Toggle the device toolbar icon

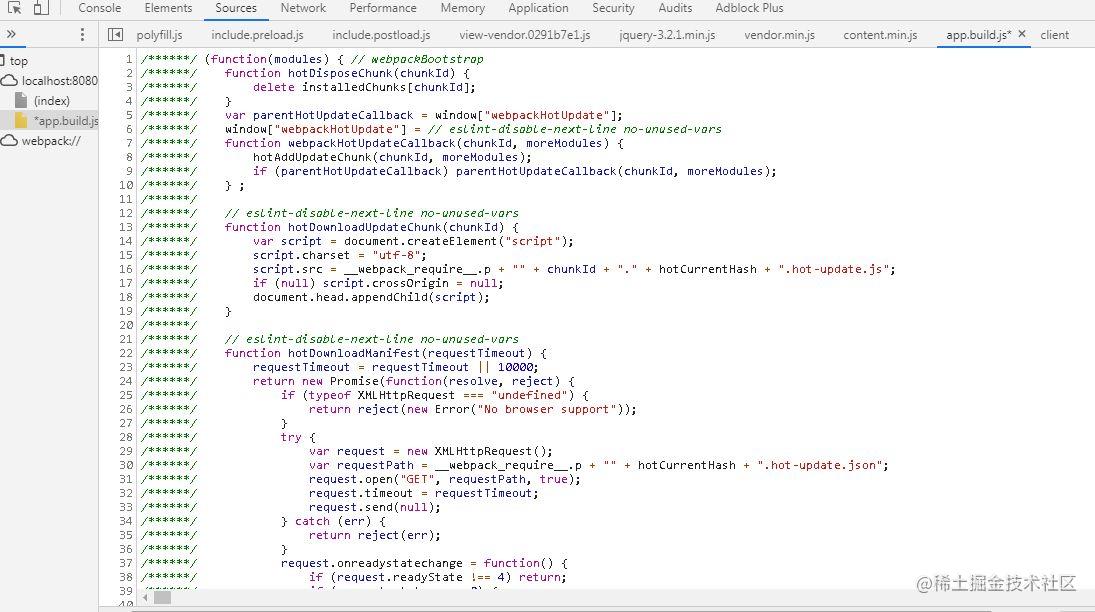click(x=41, y=8)
